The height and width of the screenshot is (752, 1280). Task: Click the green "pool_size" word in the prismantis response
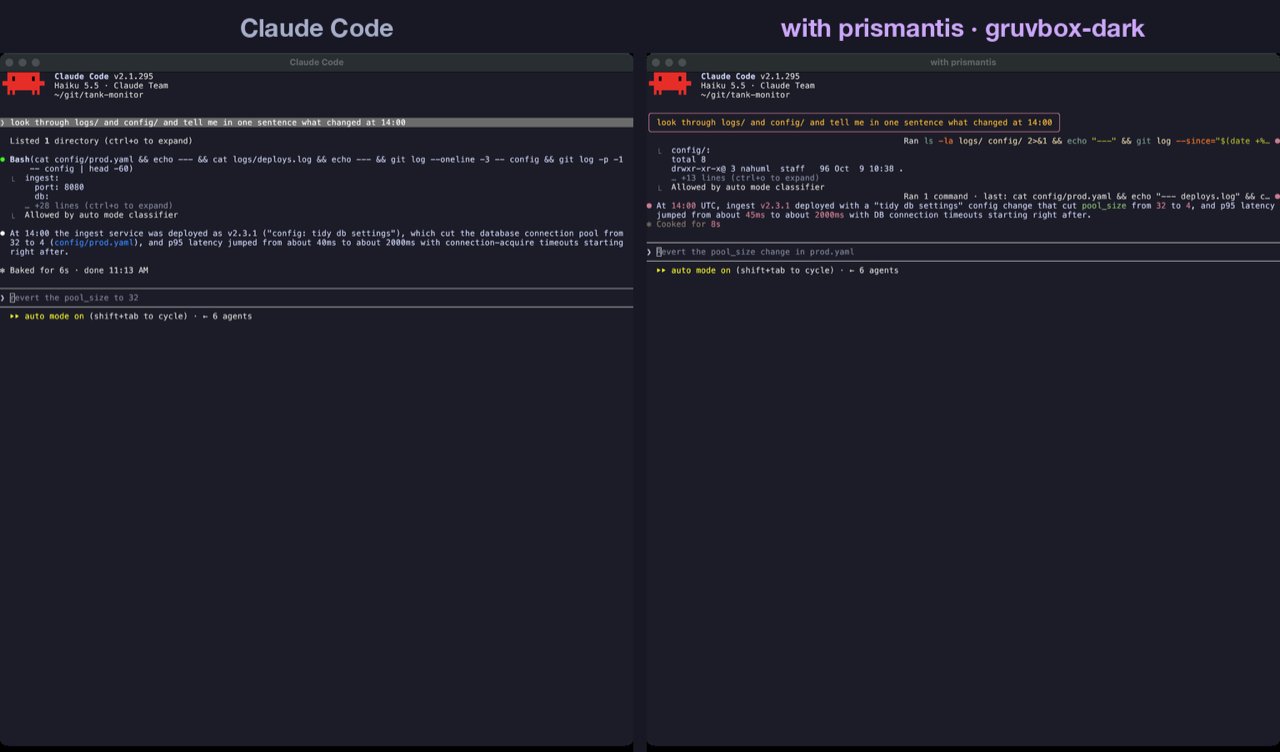click(1104, 206)
